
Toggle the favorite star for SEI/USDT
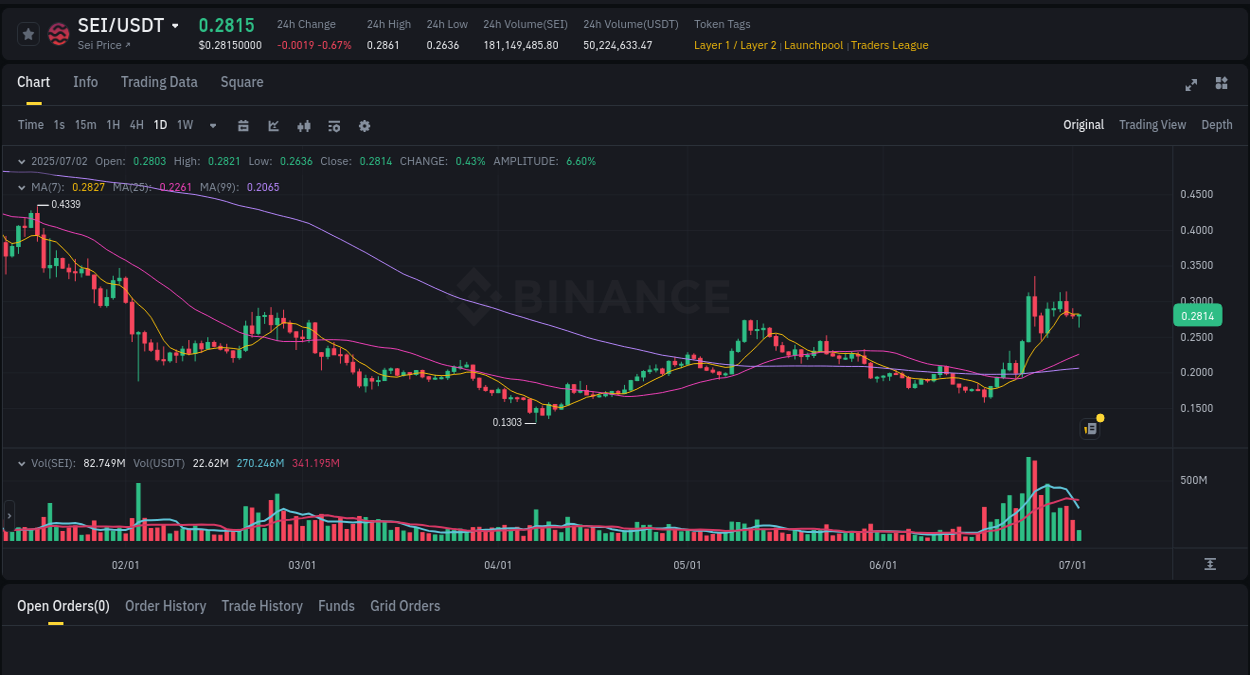(x=28, y=33)
